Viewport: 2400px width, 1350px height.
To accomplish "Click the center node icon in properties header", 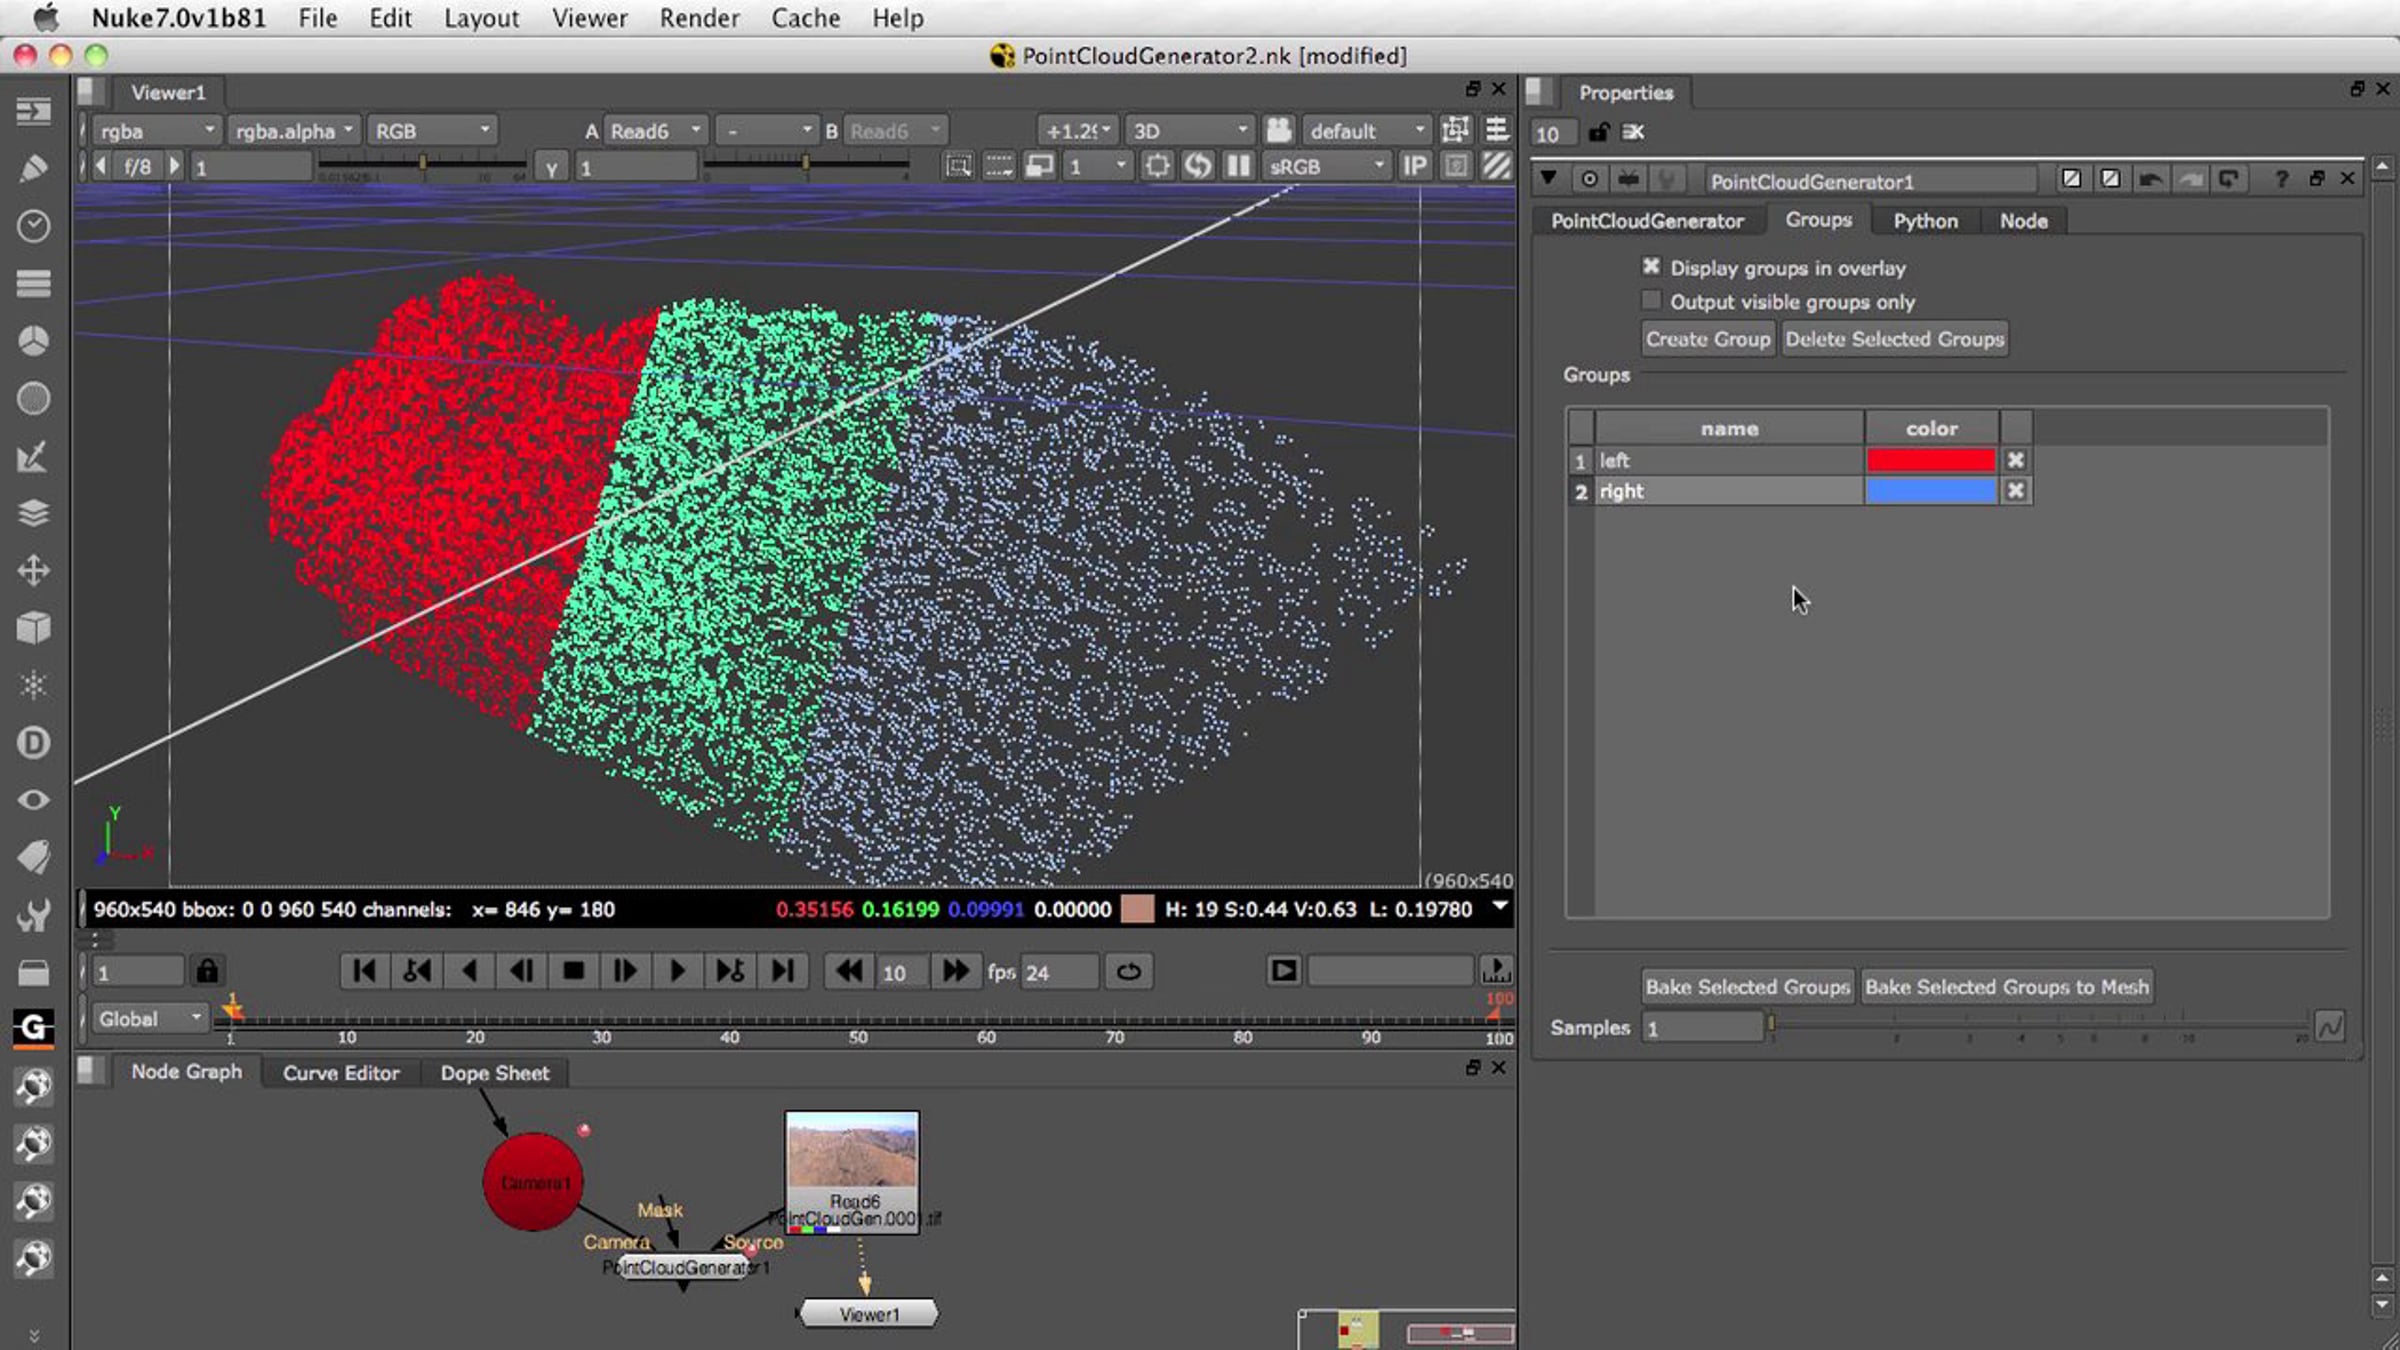I will pos(1589,179).
